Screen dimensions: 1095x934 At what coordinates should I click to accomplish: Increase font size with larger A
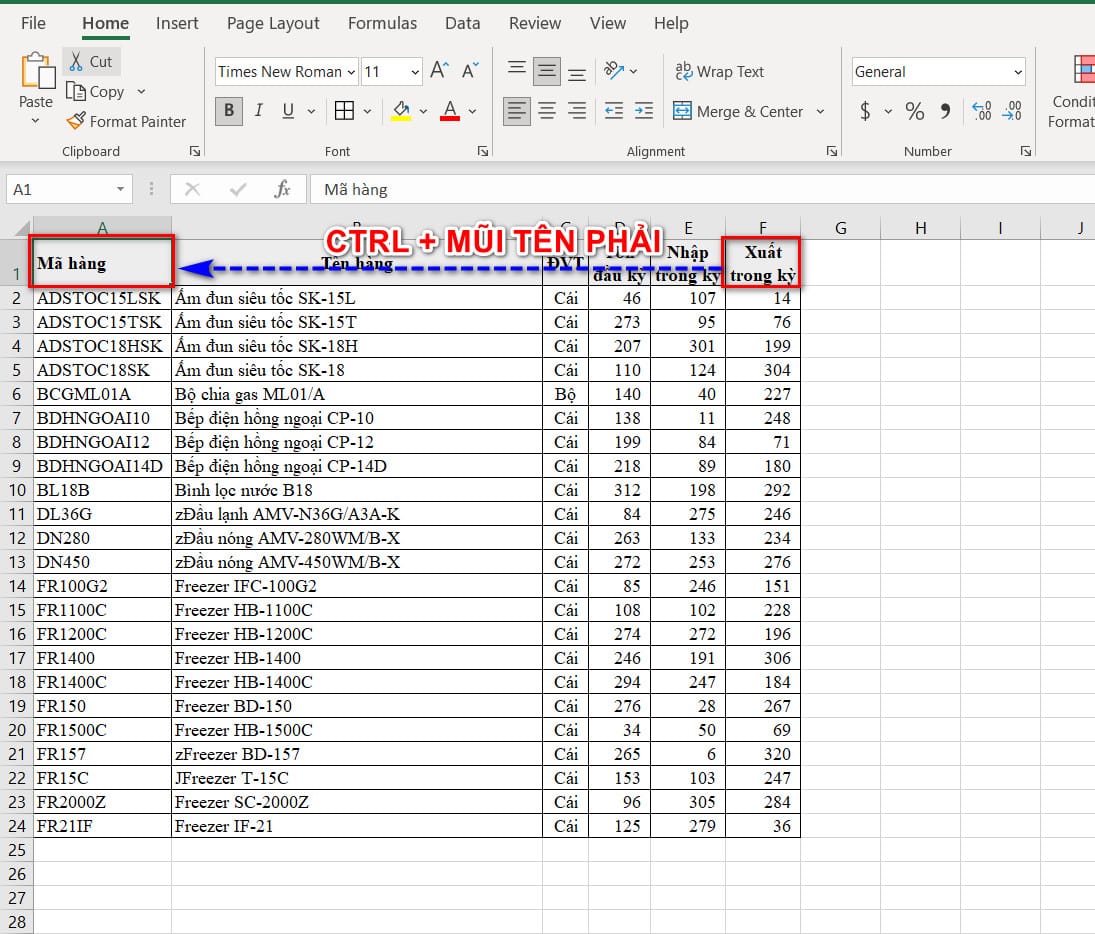pyautogui.click(x=439, y=71)
